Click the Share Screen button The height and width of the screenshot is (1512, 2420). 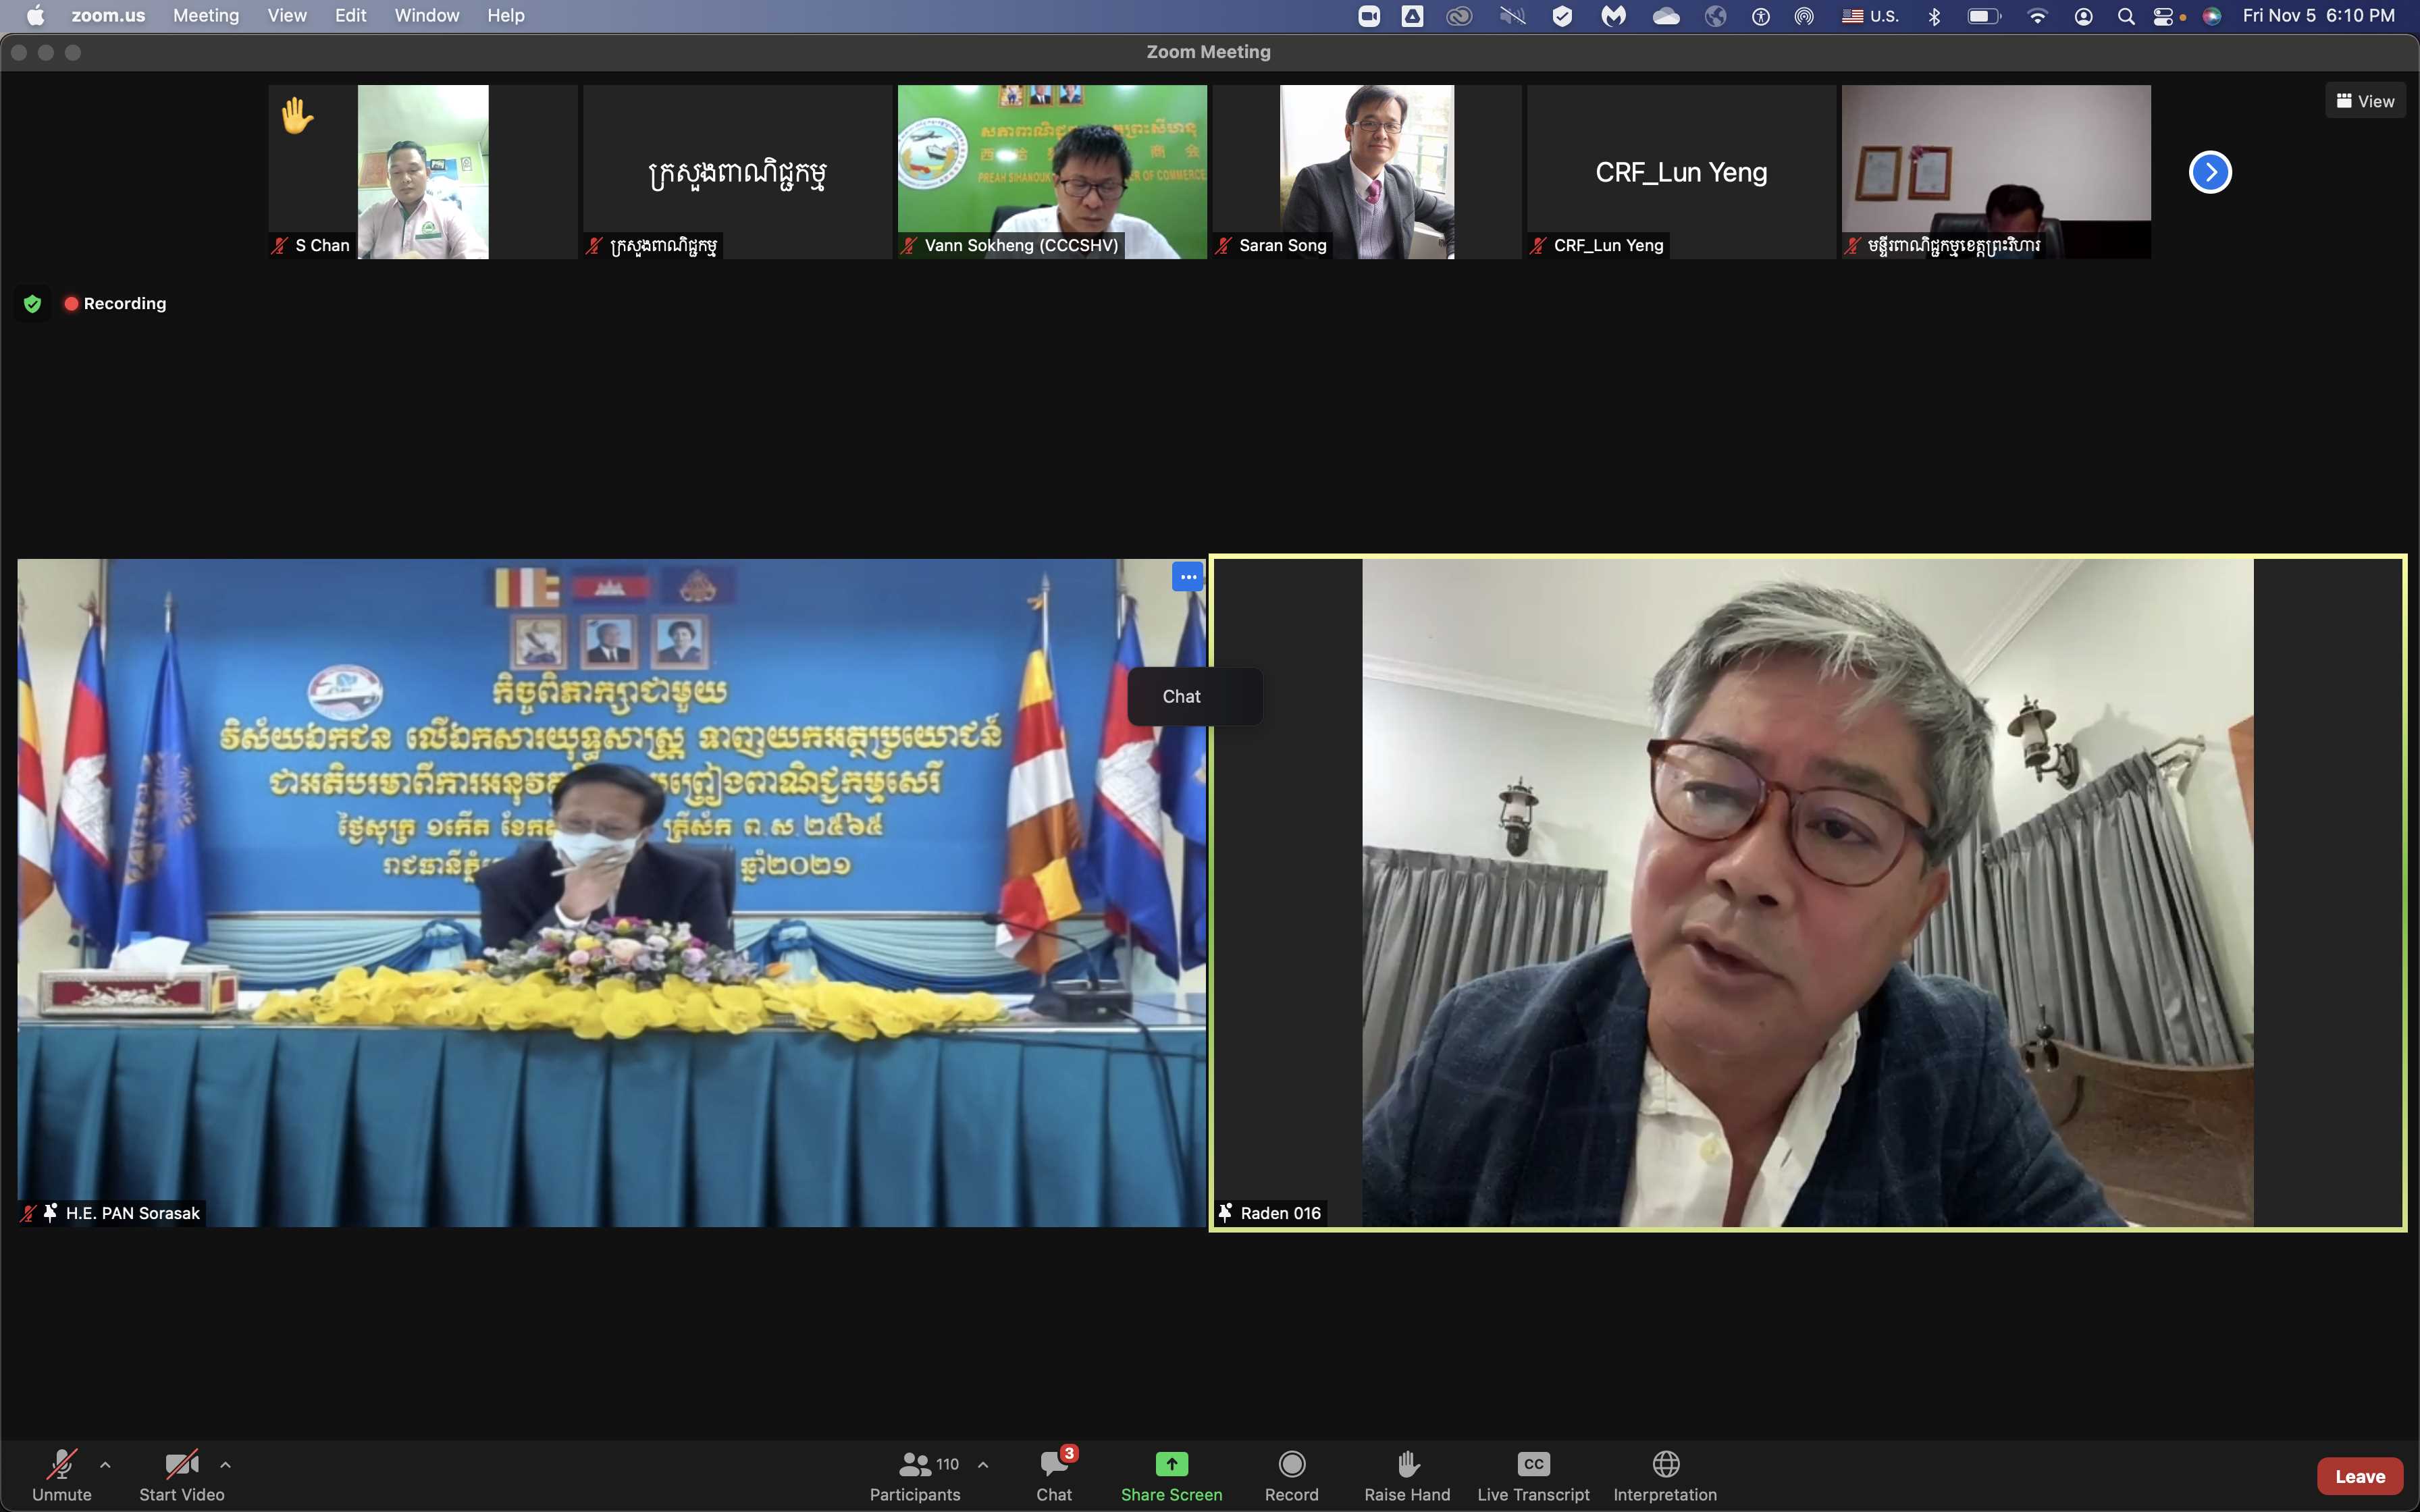(x=1171, y=1475)
